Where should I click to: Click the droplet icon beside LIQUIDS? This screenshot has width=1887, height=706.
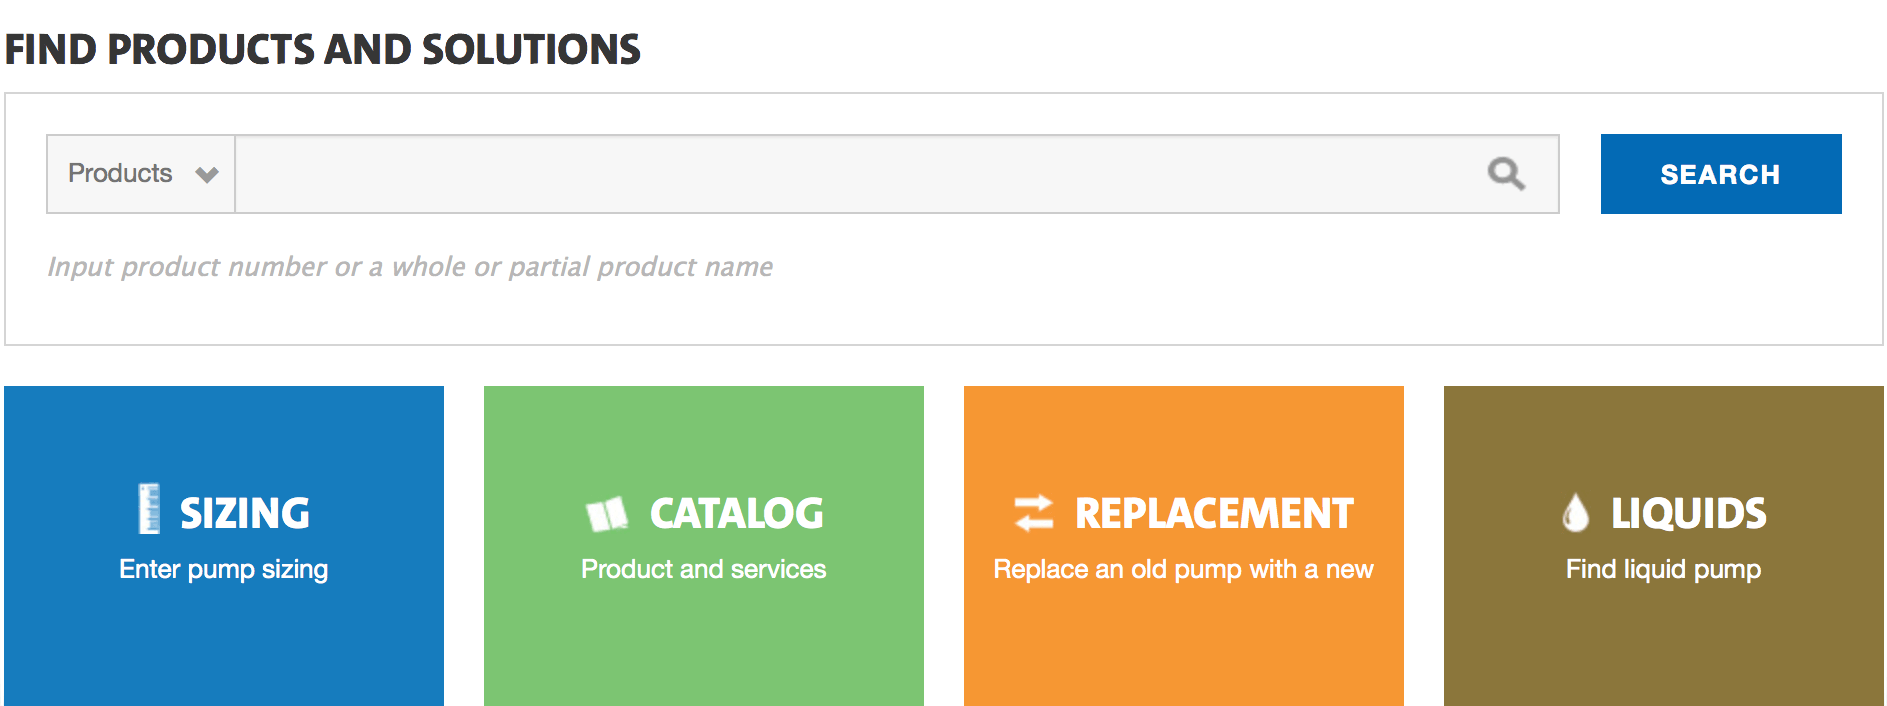(1575, 513)
